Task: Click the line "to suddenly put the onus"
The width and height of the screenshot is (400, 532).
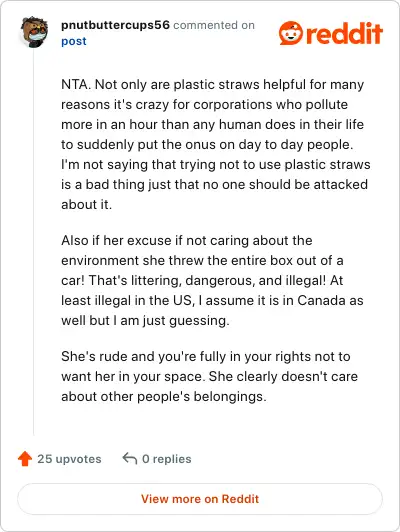Action: tap(207, 145)
